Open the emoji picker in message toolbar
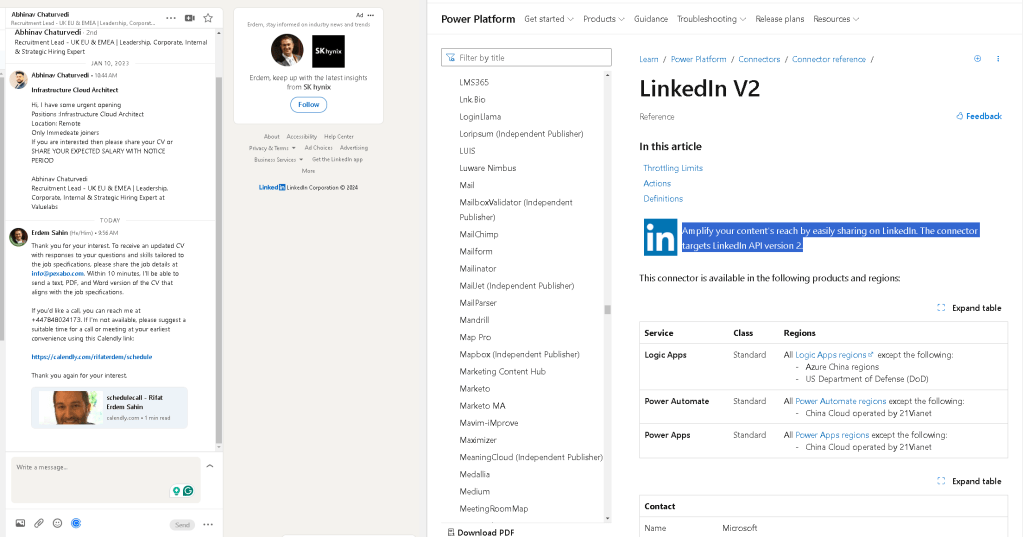The height and width of the screenshot is (537, 1023). point(57,523)
